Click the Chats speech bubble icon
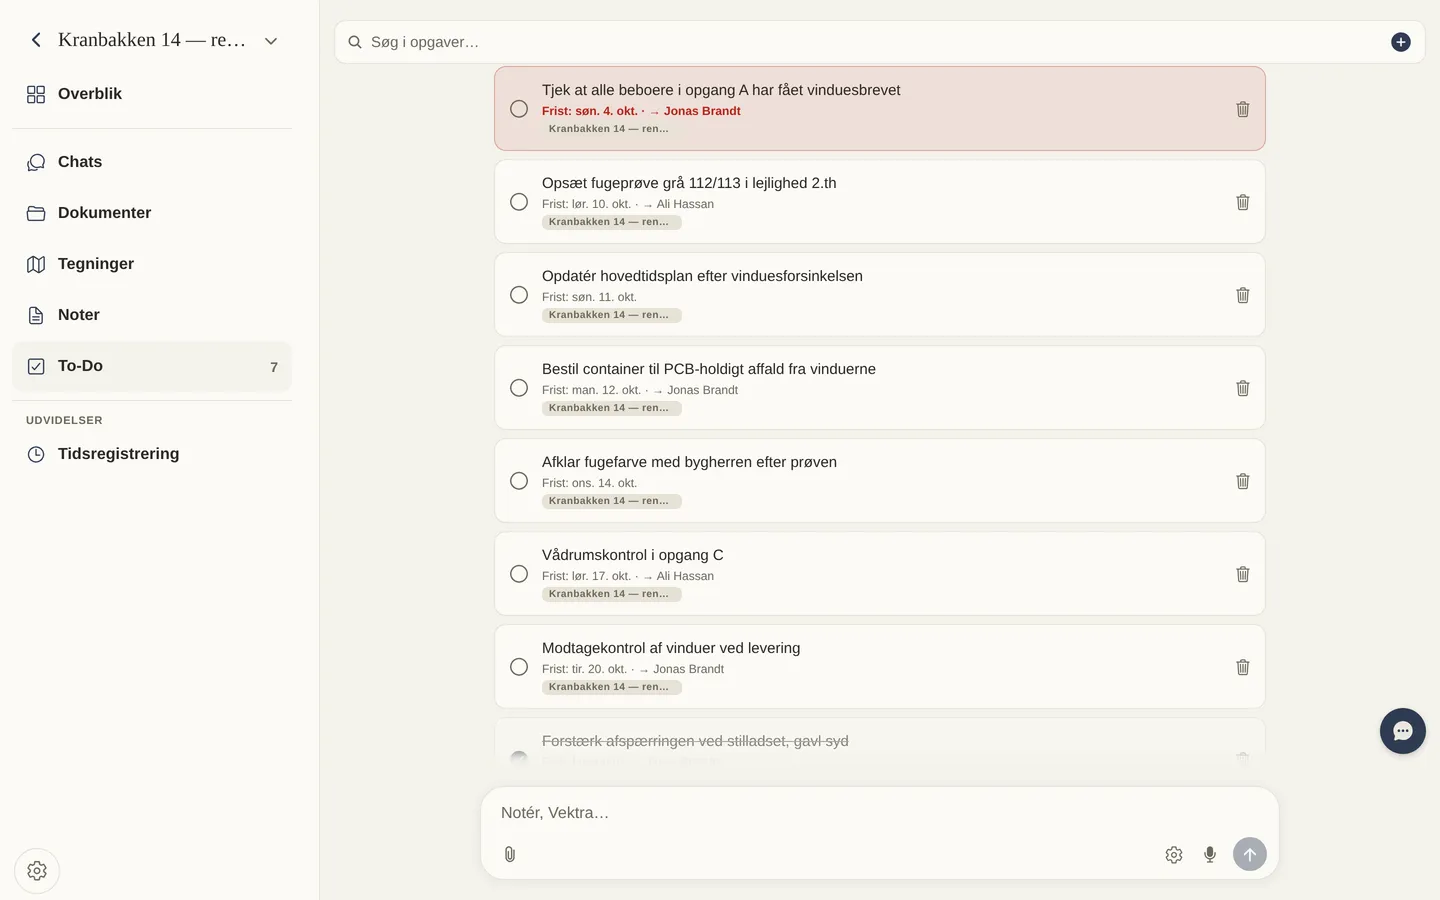The image size is (1440, 900). 36,162
